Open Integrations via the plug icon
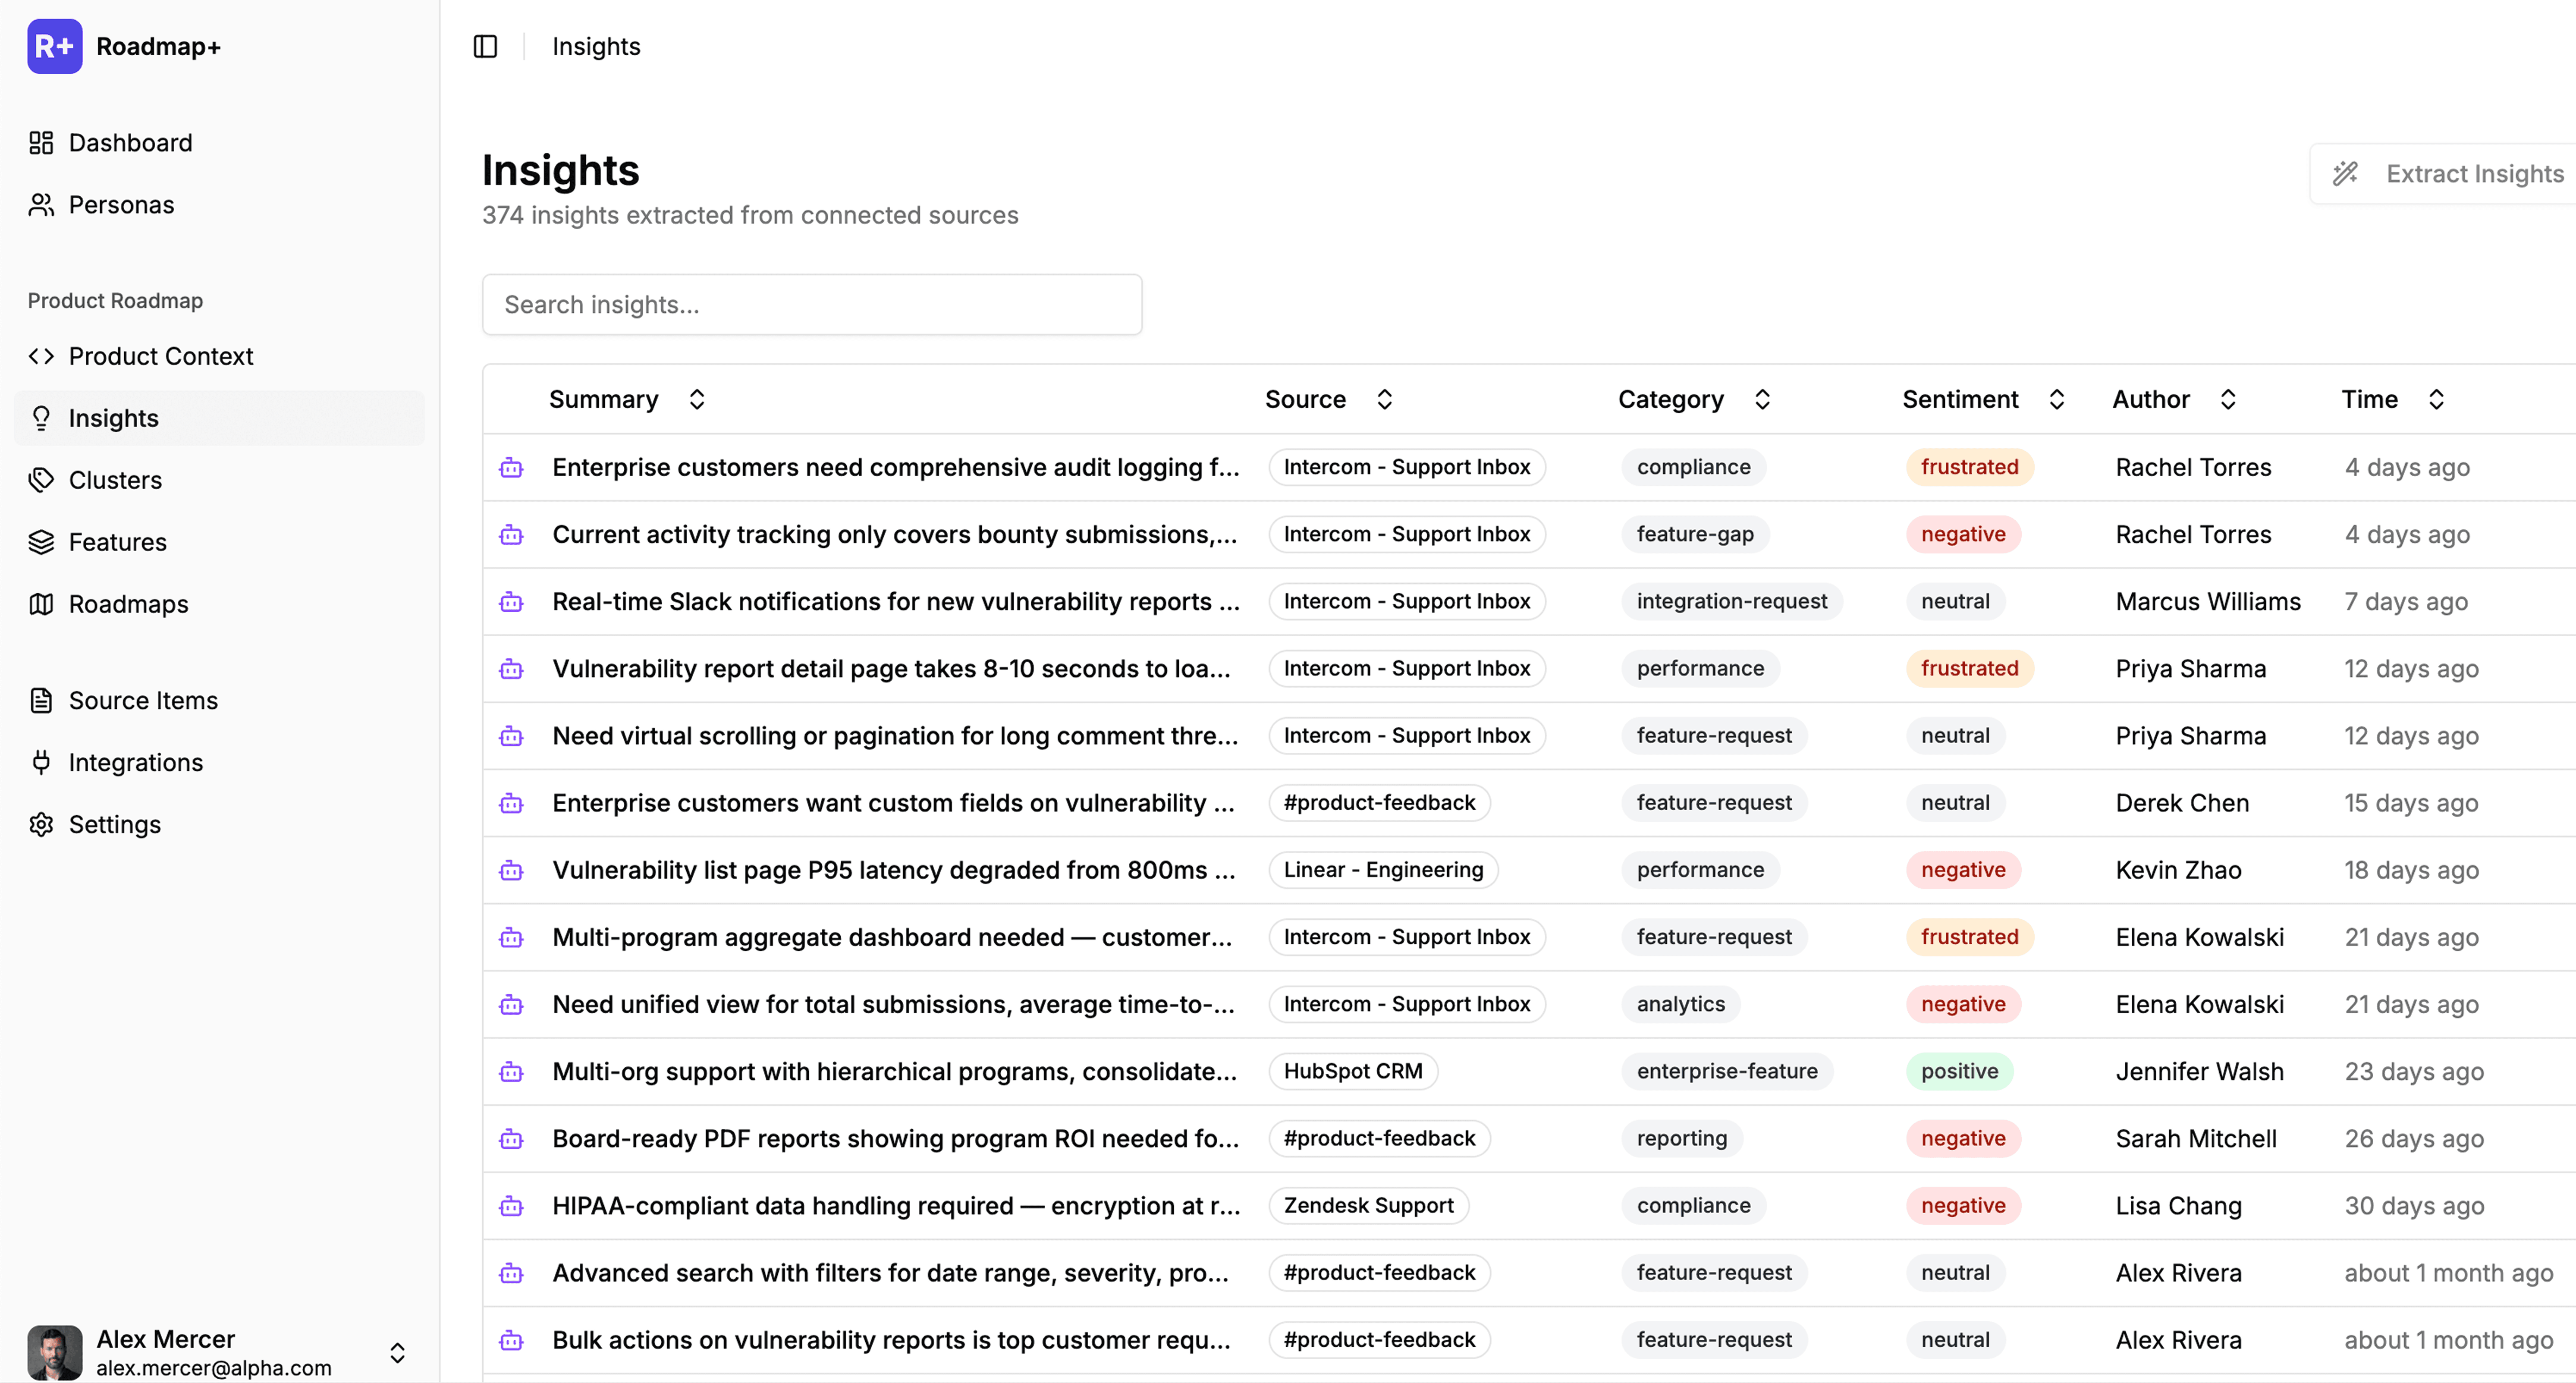The width and height of the screenshot is (2576, 1383). pyautogui.click(x=41, y=762)
